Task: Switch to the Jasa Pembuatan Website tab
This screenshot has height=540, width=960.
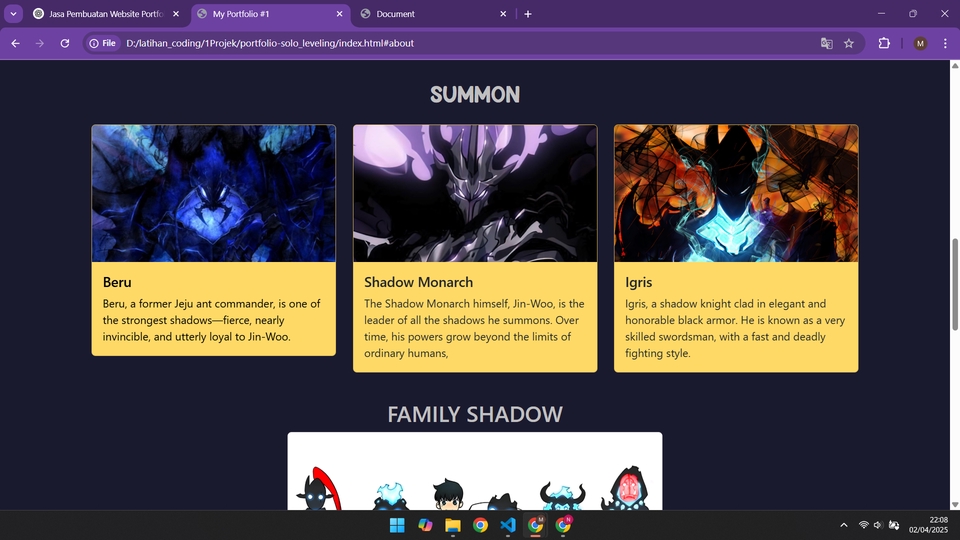Action: pos(107,14)
